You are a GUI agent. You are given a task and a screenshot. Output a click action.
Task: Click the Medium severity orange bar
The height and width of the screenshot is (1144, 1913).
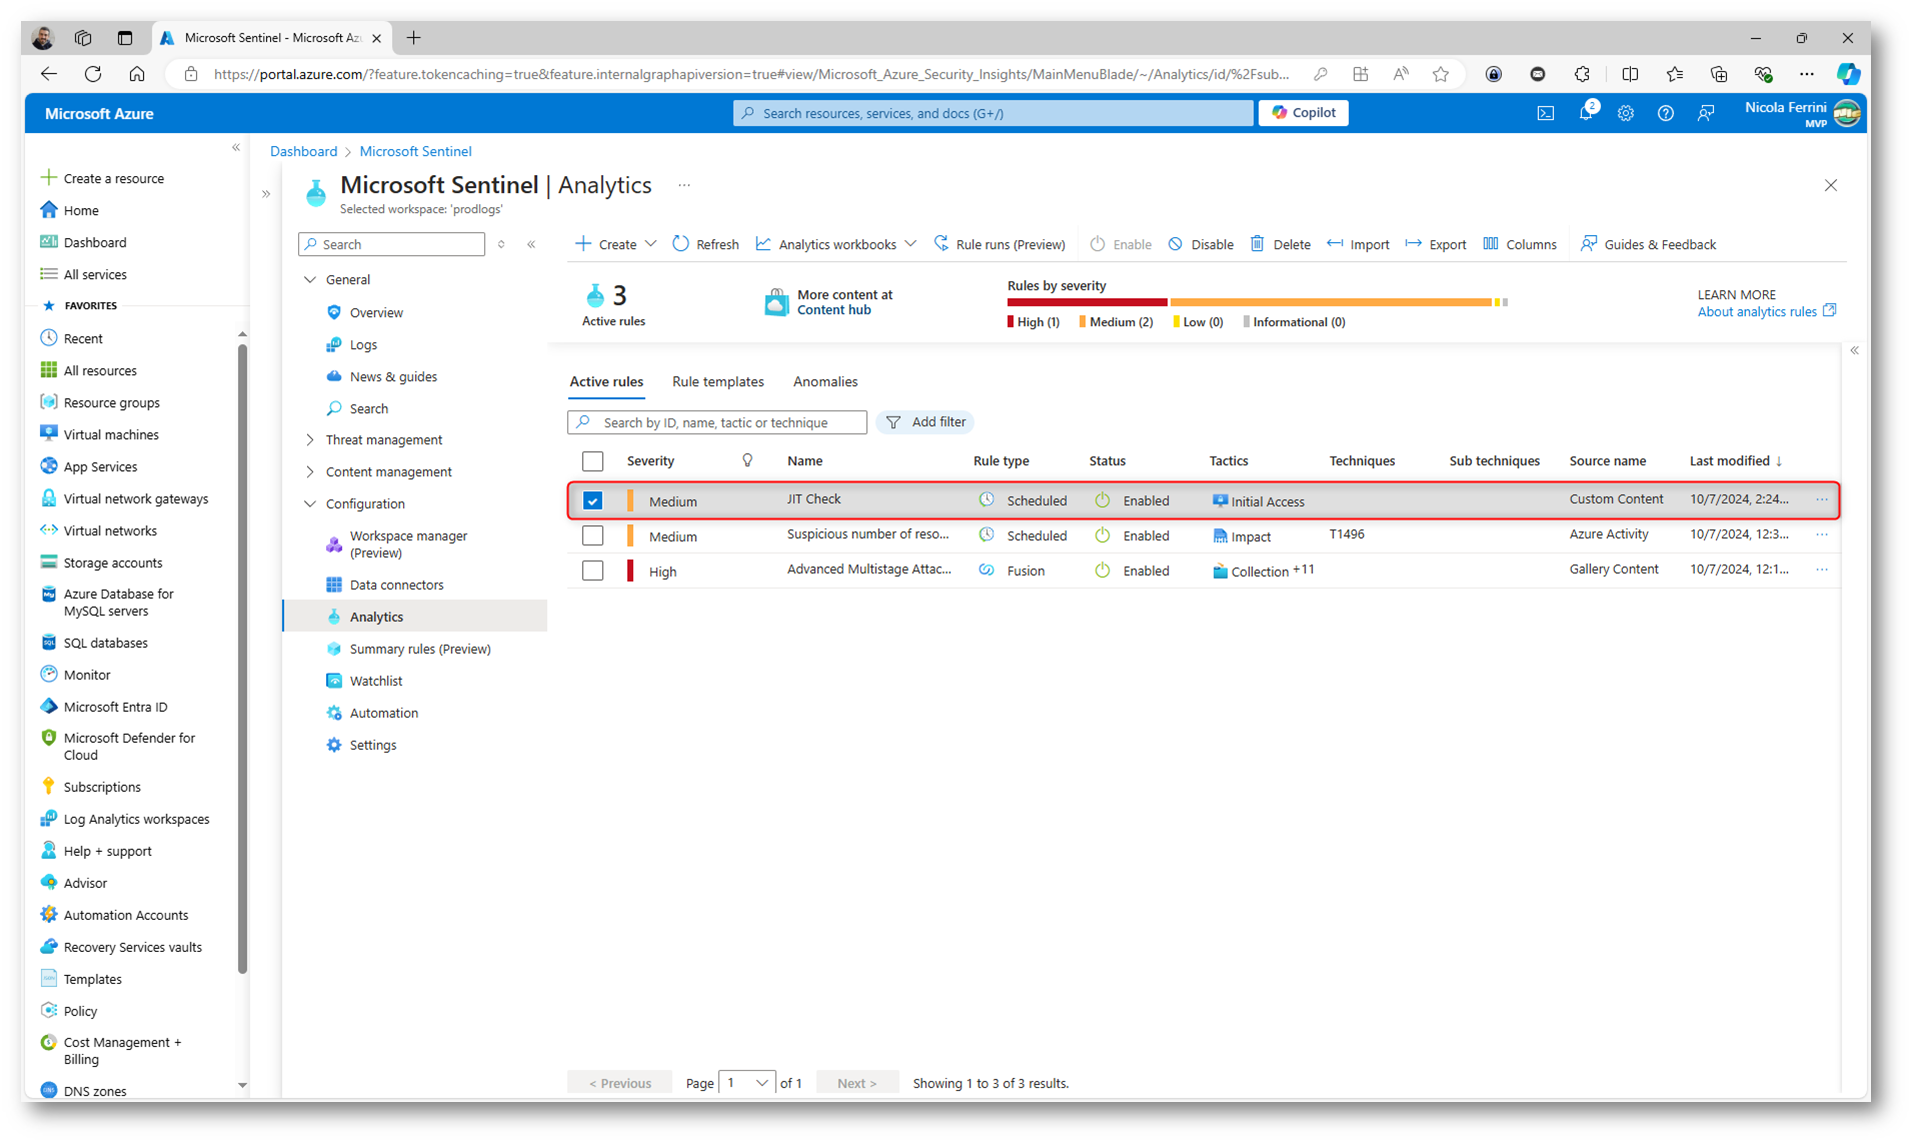1331,302
